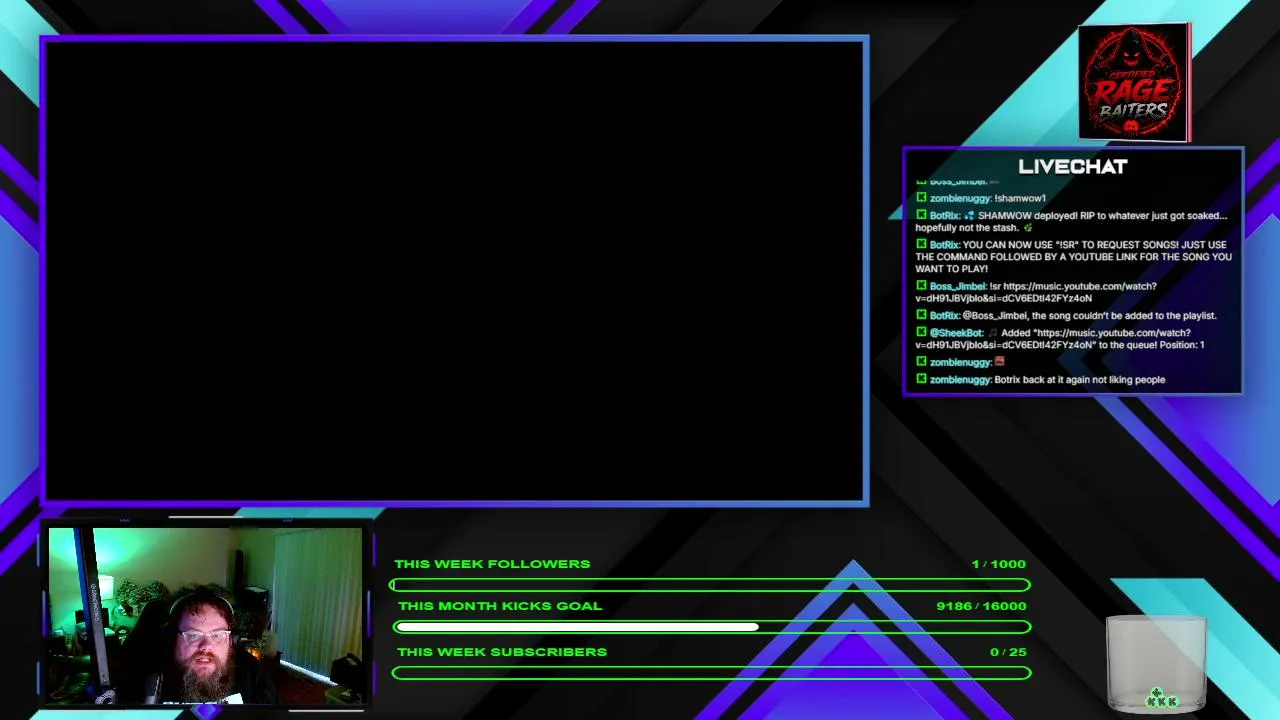Click the water droplets emoji before SHAMWOW deployed

pyautogui.click(x=969, y=216)
